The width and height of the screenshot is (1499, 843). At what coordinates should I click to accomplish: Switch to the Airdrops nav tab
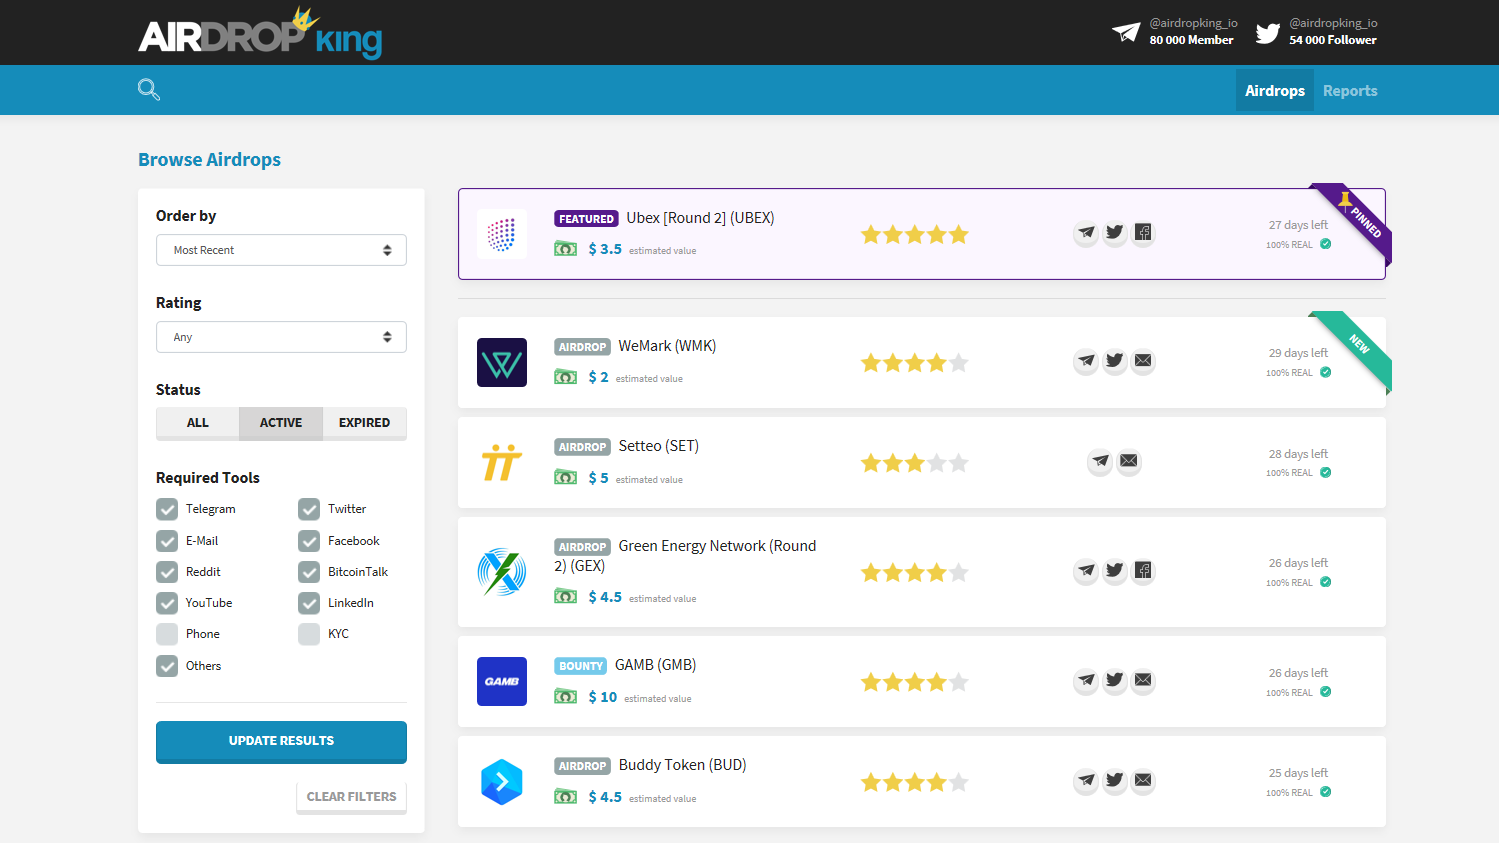point(1275,90)
